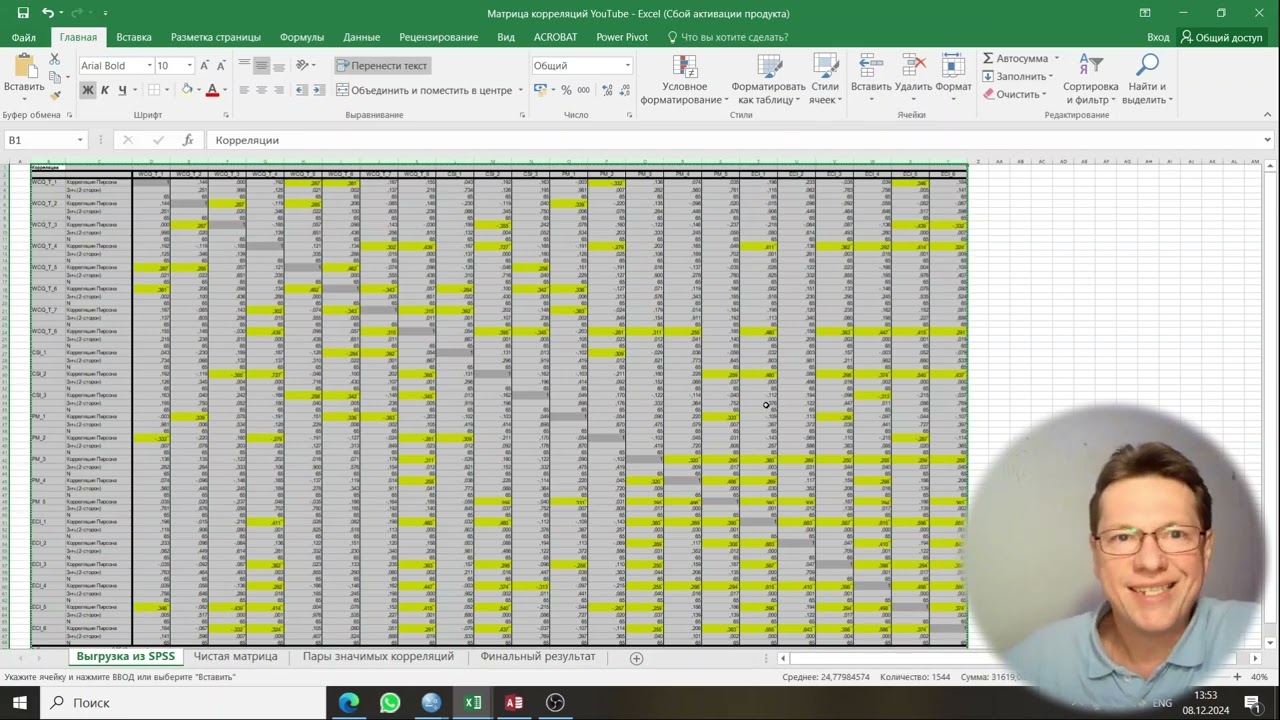
Task: Click the text orientation icon
Action: pos(303,65)
